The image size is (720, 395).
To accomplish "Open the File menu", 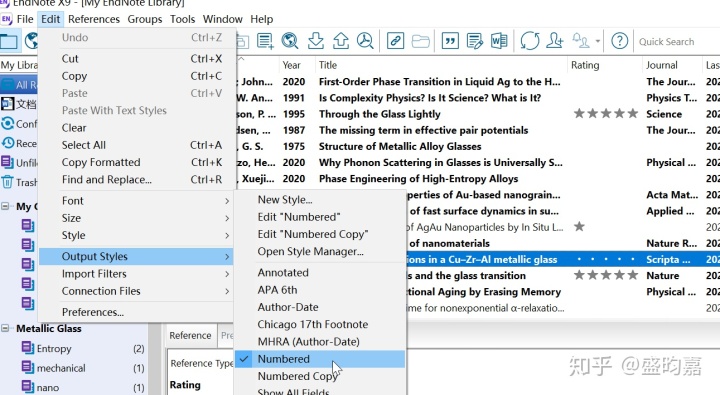I will [25, 19].
